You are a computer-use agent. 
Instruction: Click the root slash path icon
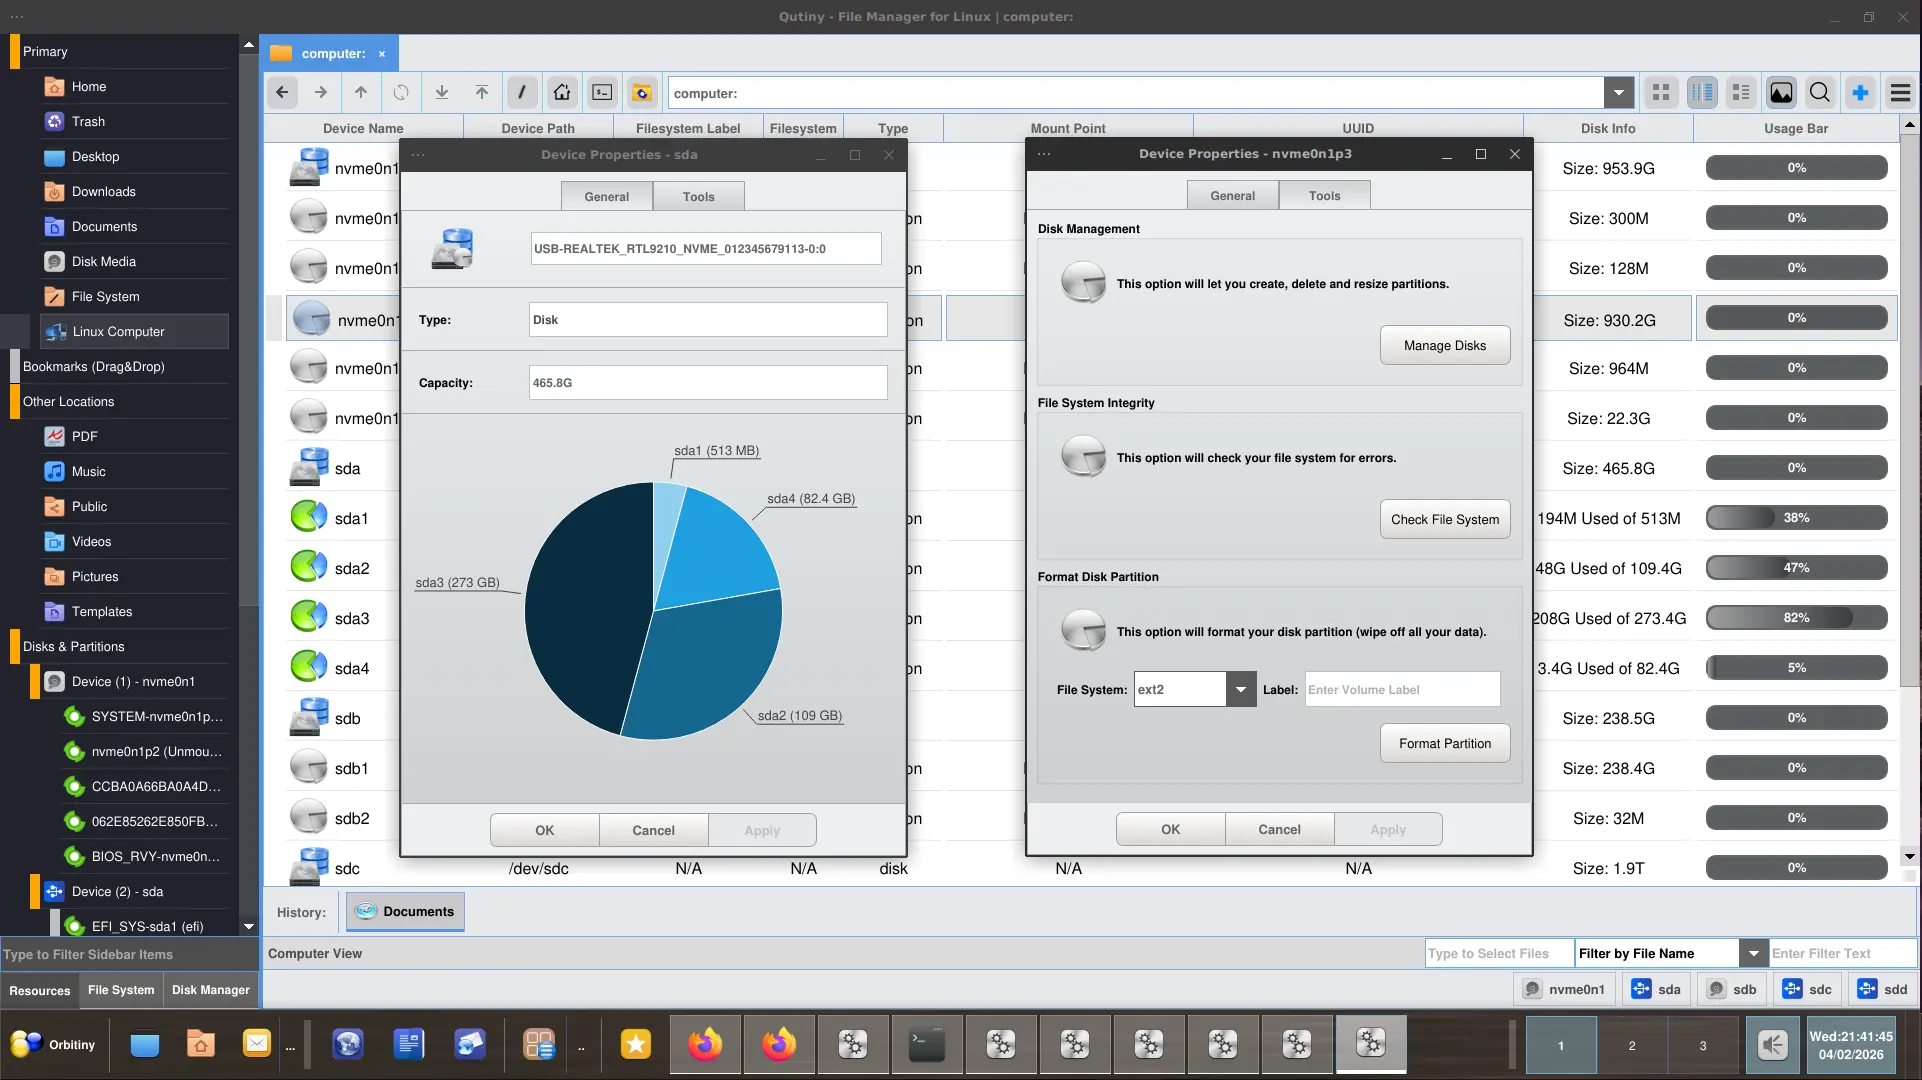click(521, 93)
